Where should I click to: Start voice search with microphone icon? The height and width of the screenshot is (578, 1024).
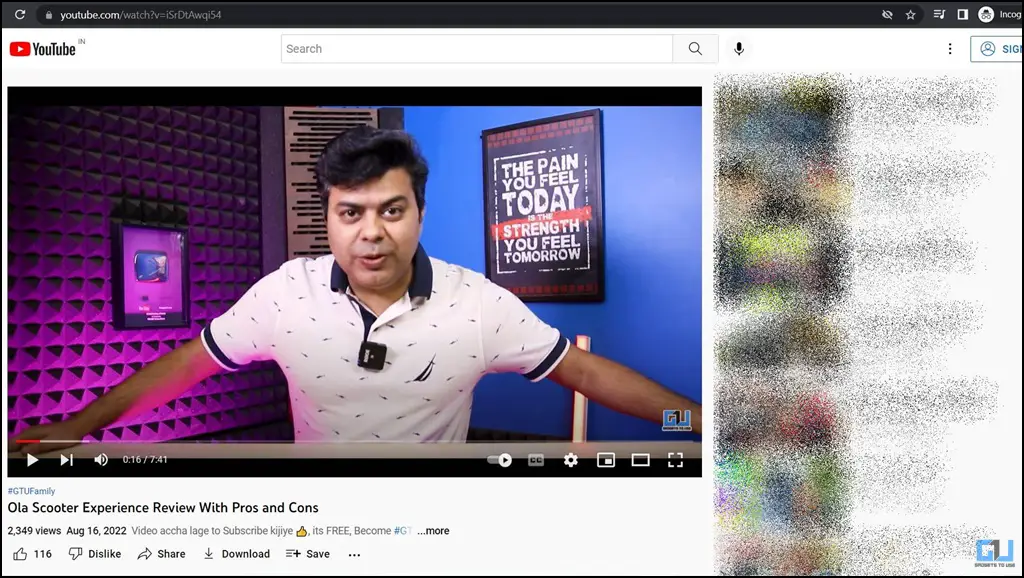(x=739, y=49)
